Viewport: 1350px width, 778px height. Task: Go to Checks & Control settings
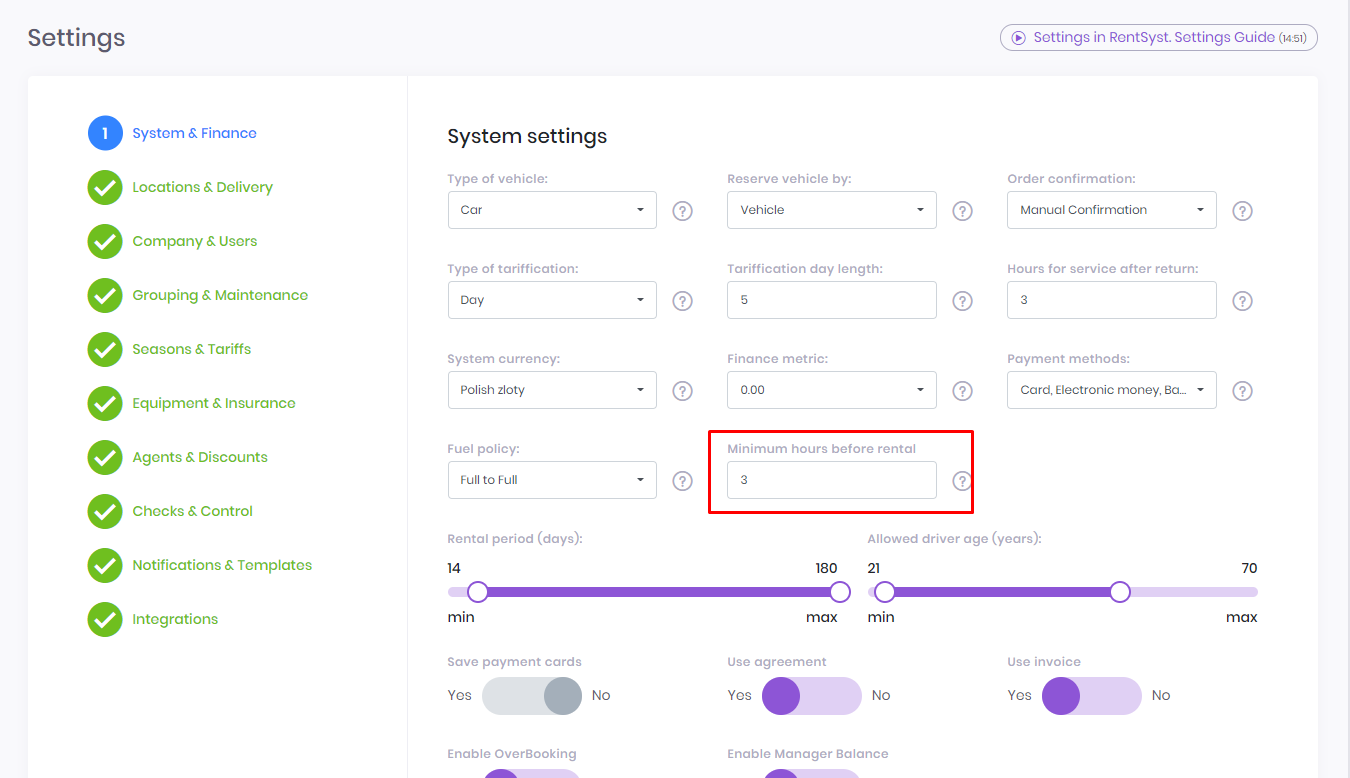[x=193, y=511]
